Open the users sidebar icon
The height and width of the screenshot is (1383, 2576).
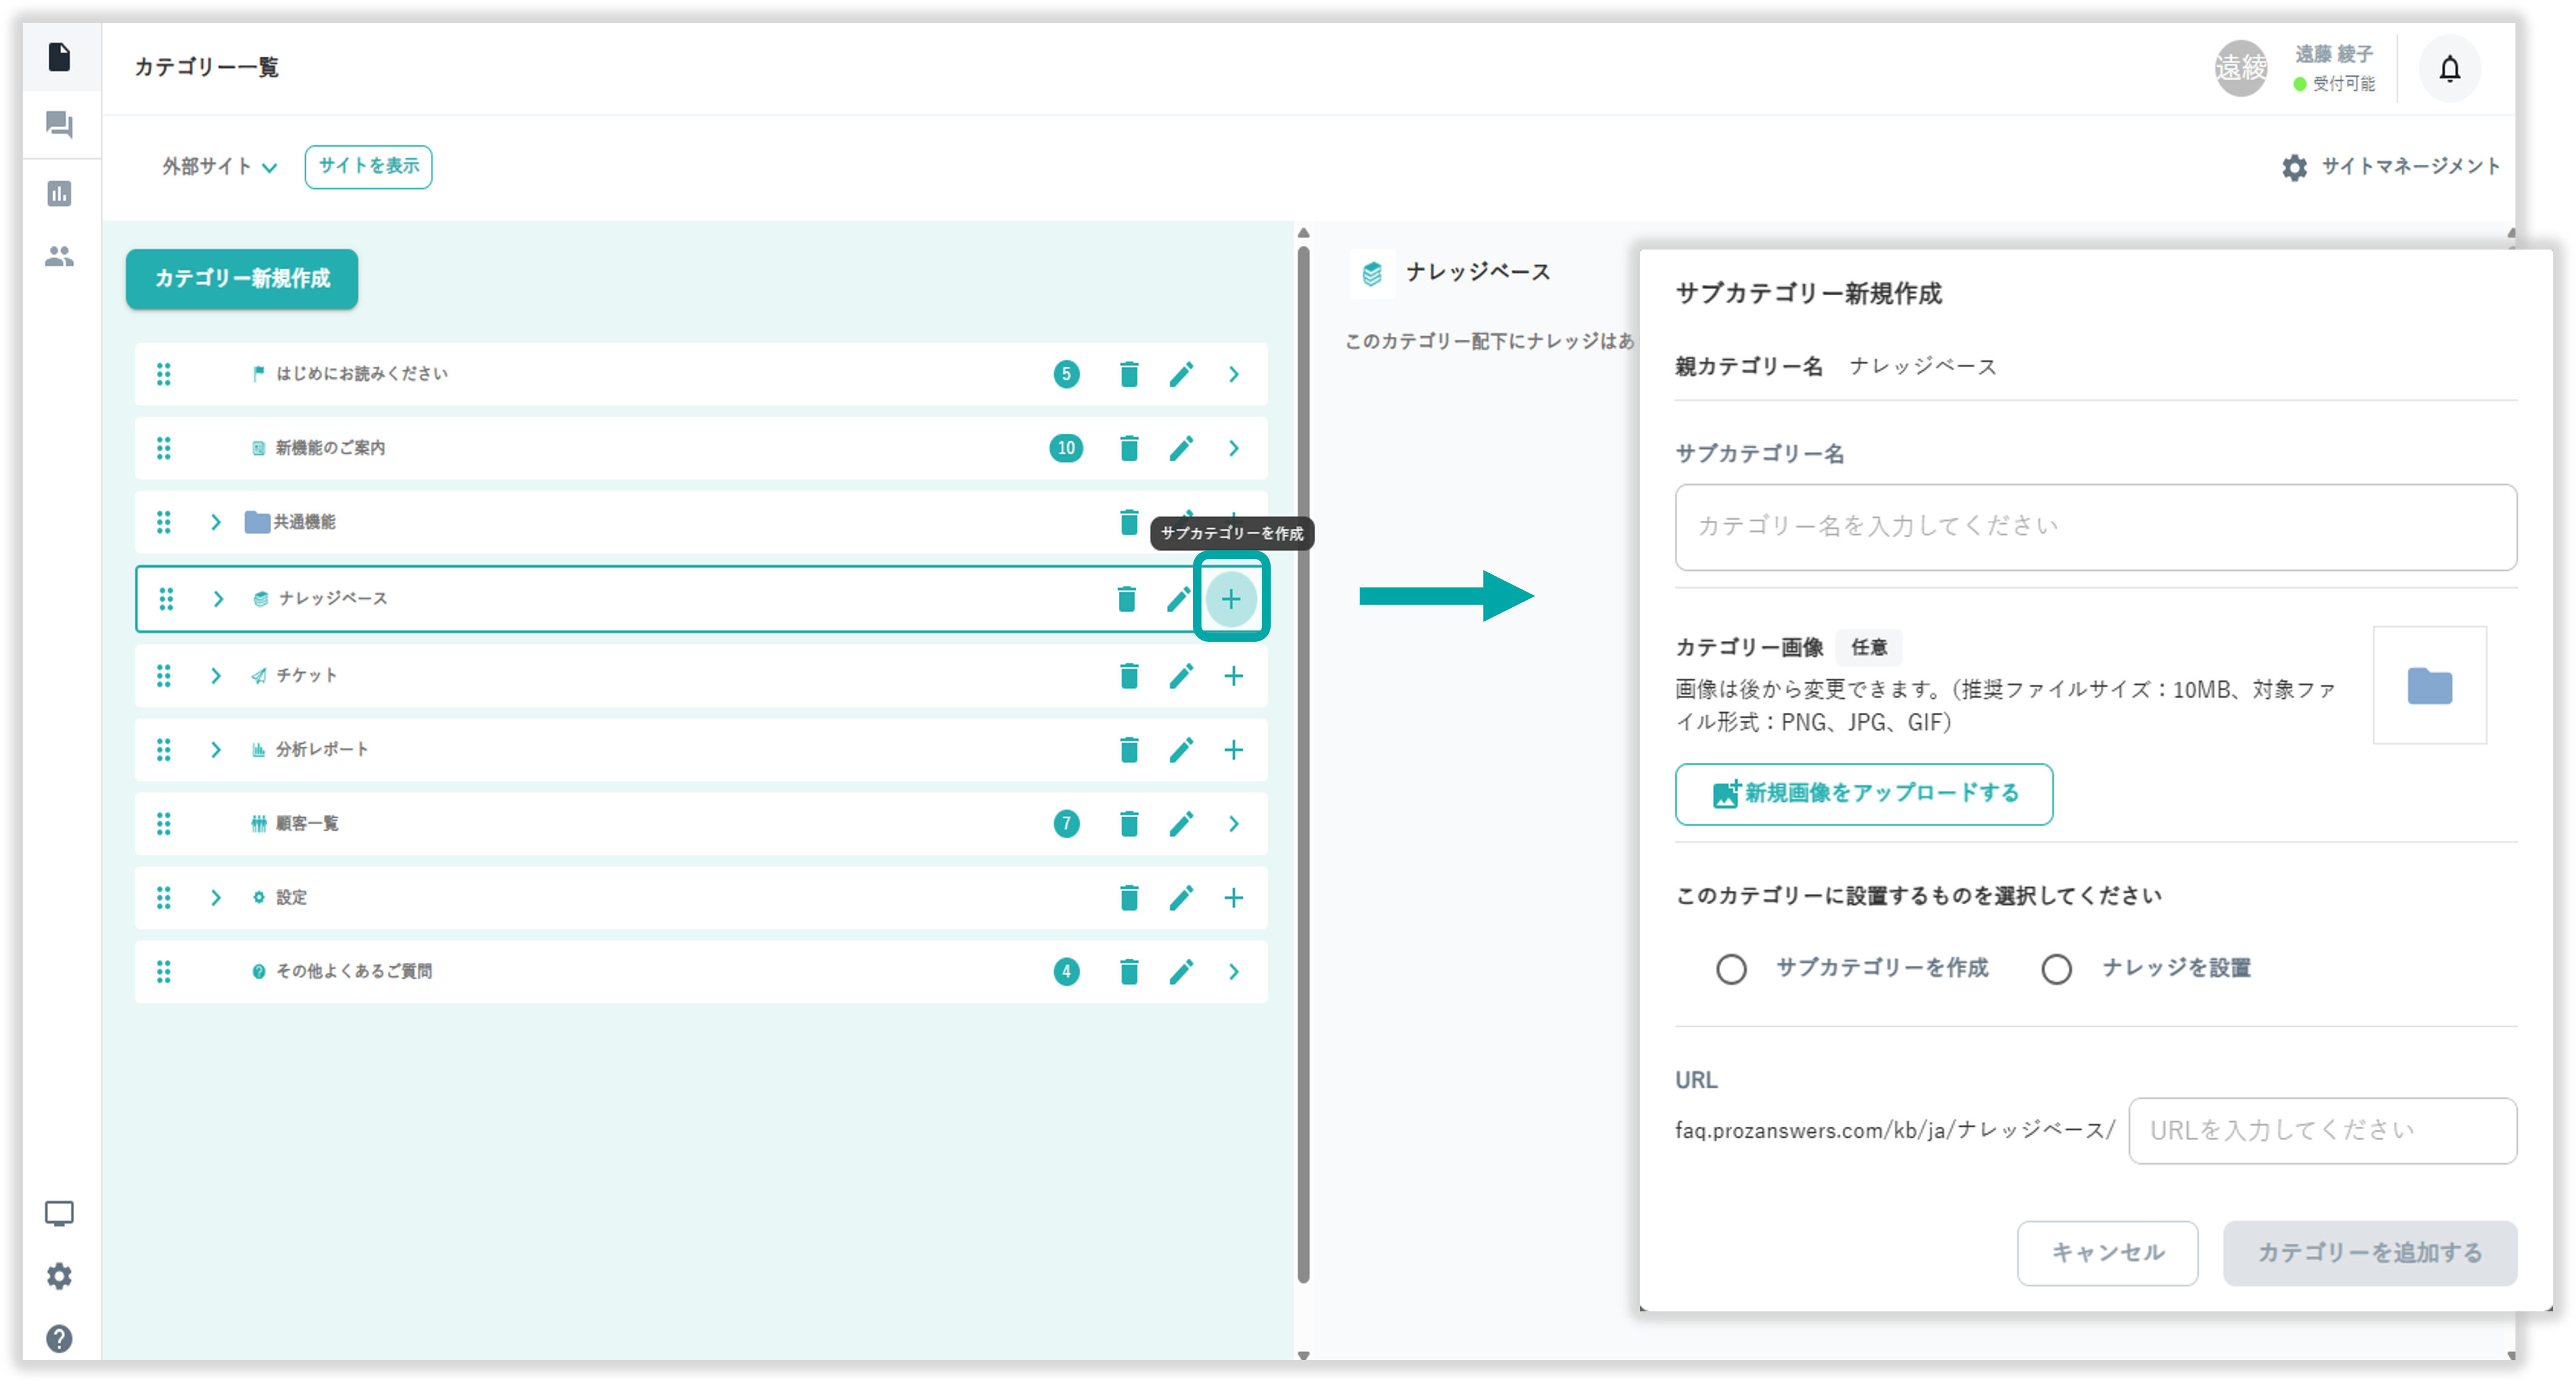pos(59,257)
